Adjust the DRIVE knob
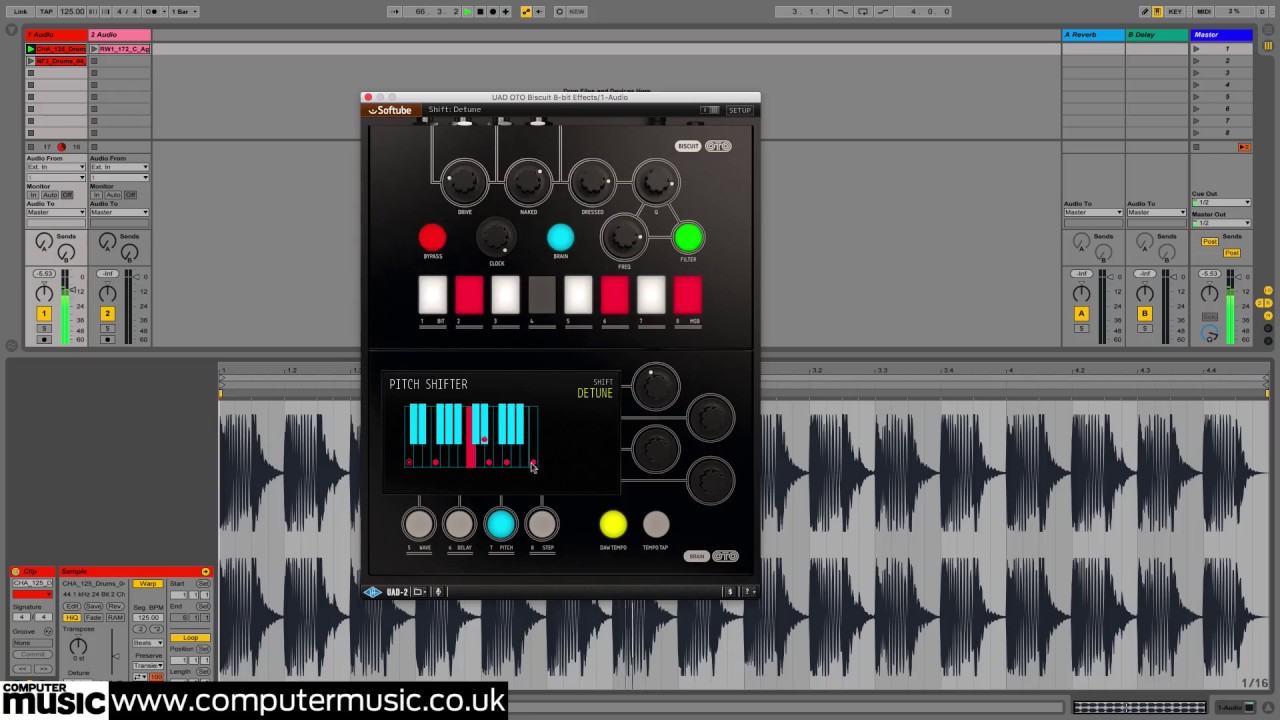Image resolution: width=1280 pixels, height=720 pixels. [465, 183]
